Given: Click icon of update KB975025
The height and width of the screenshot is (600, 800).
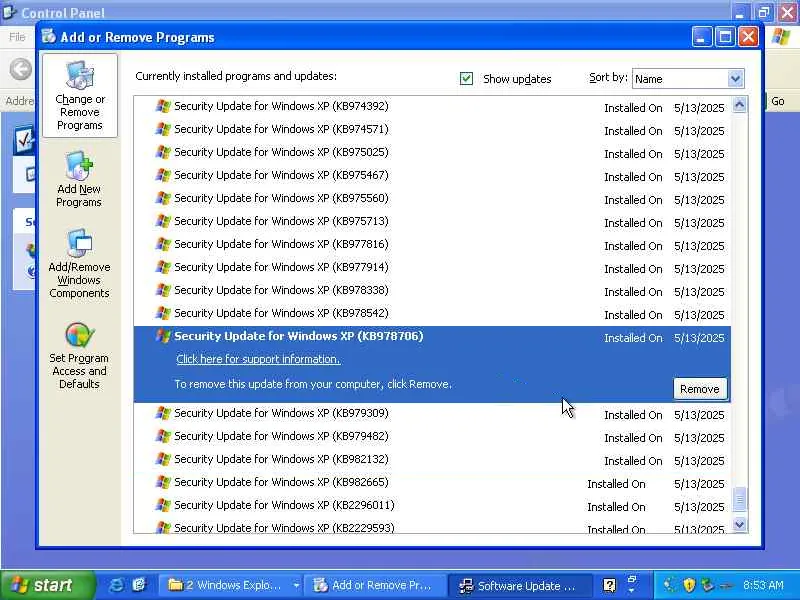Looking at the screenshot, I should point(163,152).
